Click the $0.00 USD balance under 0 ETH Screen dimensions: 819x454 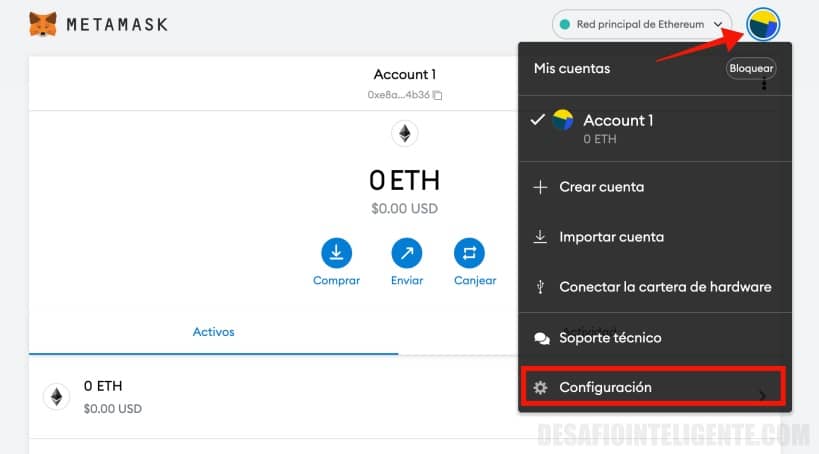pyautogui.click(x=404, y=209)
